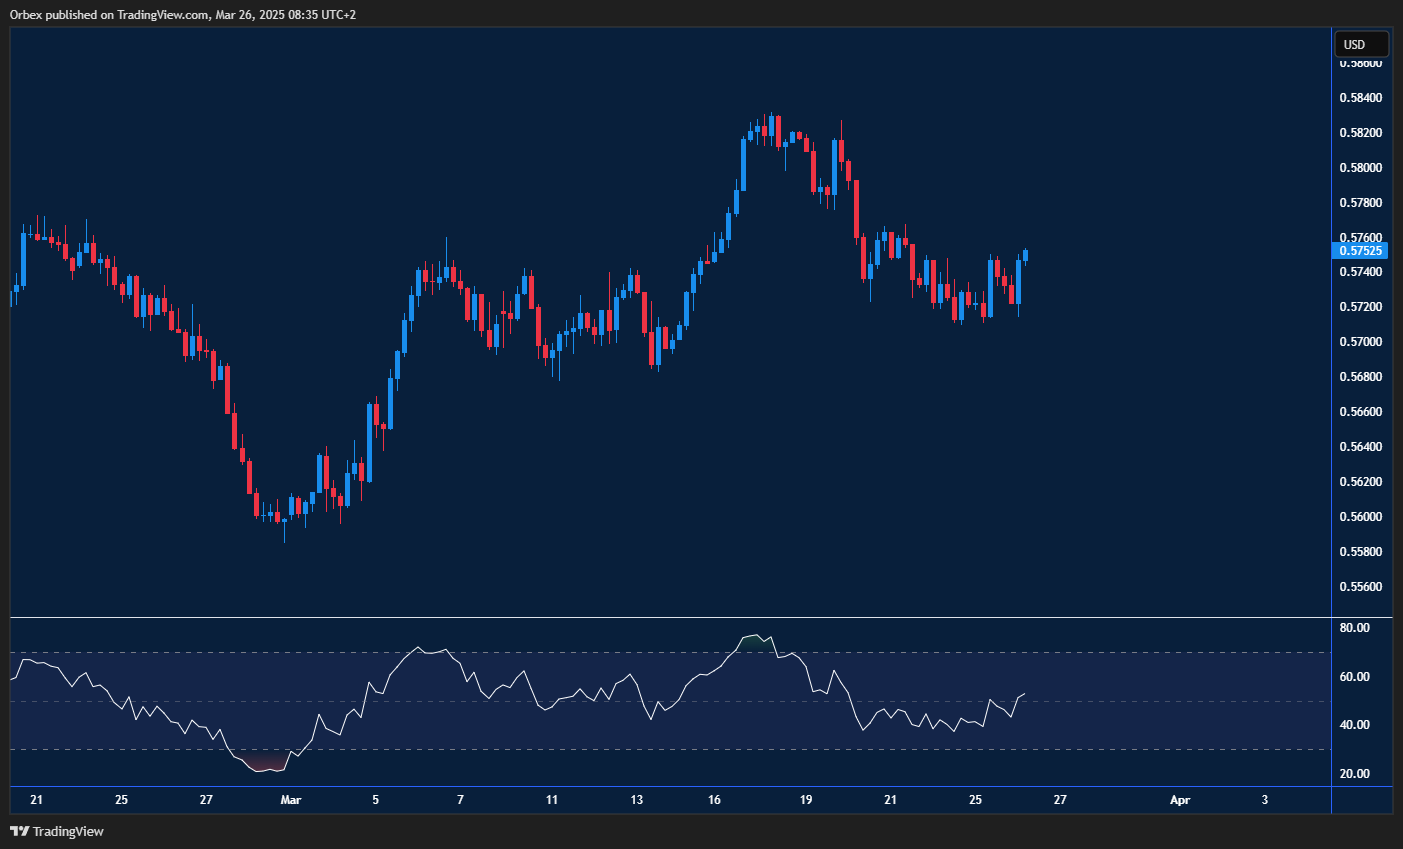Select the highlighted price tag 0.57525
1403x849 pixels.
(x=1360, y=250)
